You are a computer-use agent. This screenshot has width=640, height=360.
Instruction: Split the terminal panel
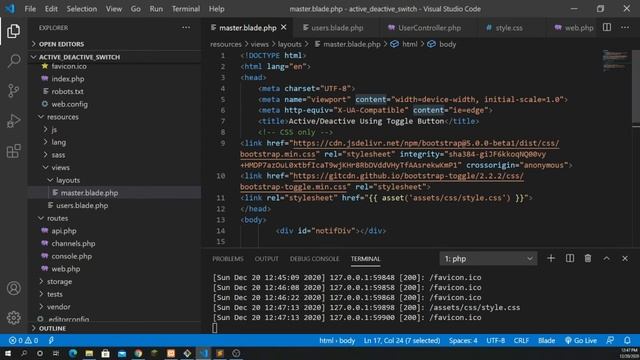click(570, 258)
